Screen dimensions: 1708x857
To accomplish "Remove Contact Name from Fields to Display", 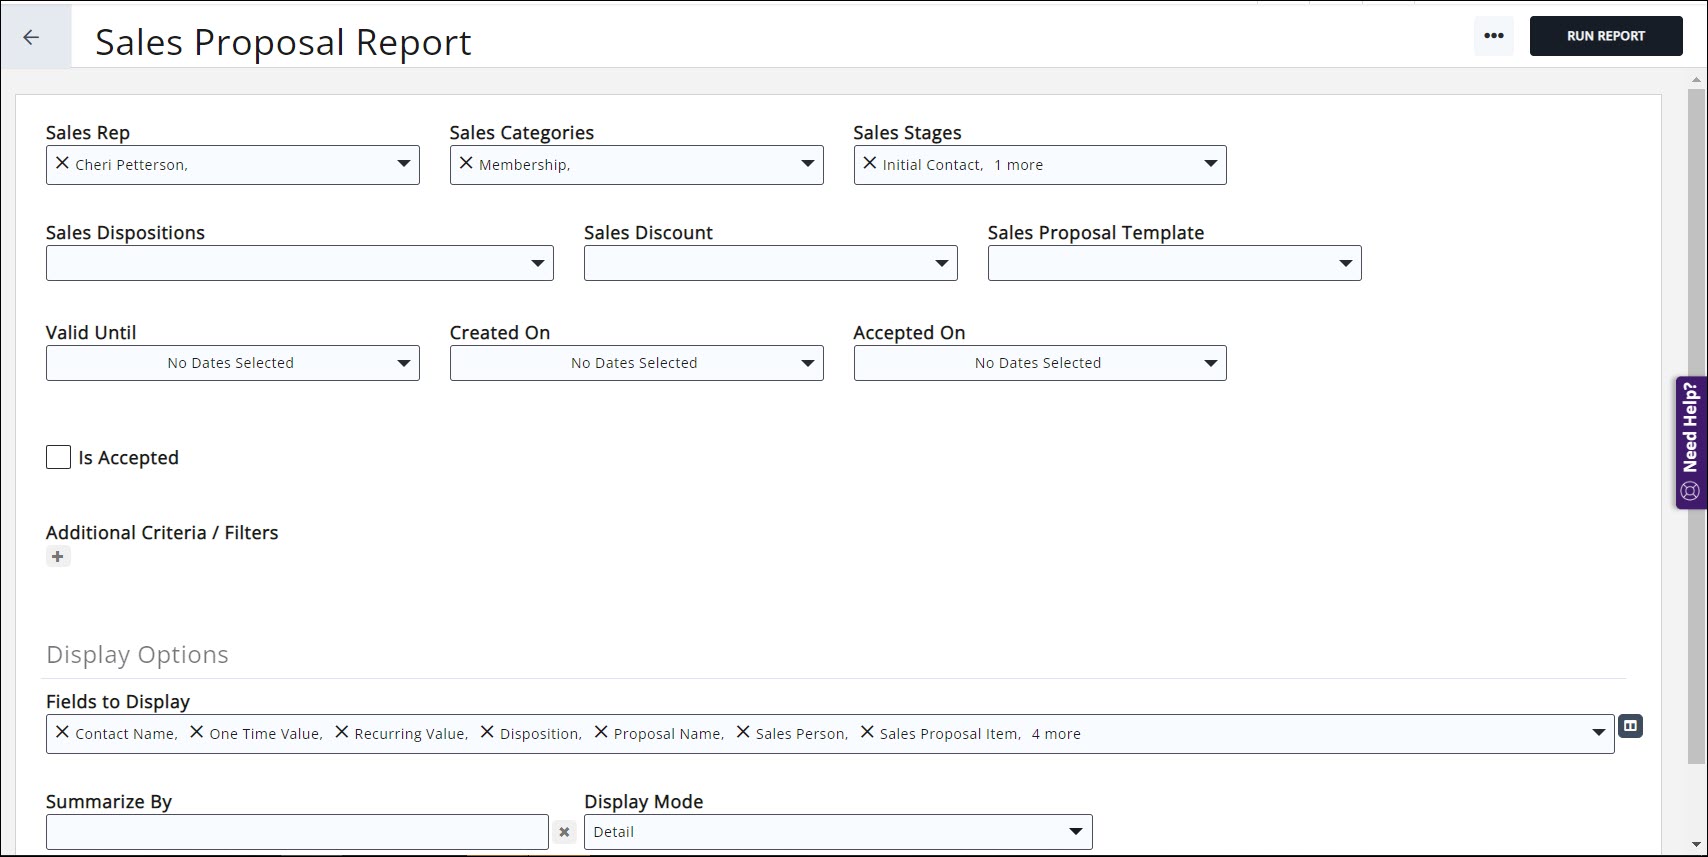I will [x=62, y=732].
